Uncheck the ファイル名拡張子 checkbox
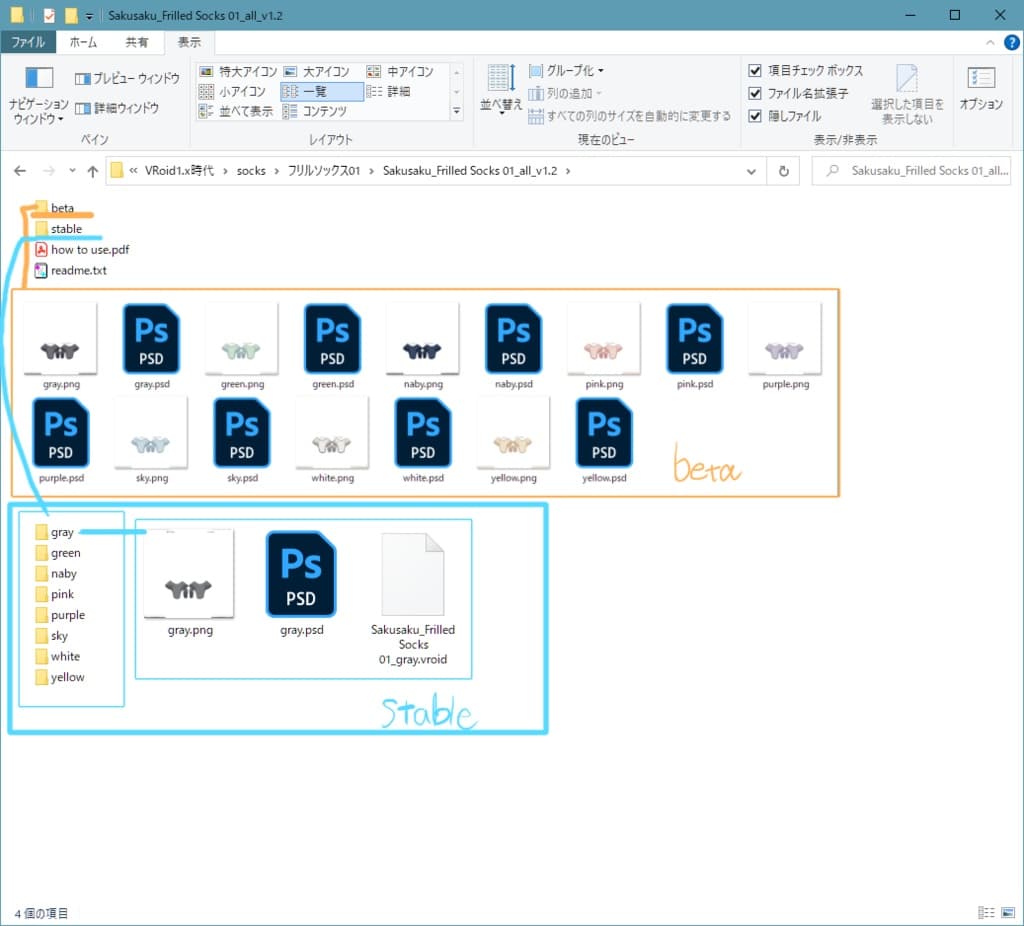Viewport: 1024px width, 926px height. click(x=756, y=93)
